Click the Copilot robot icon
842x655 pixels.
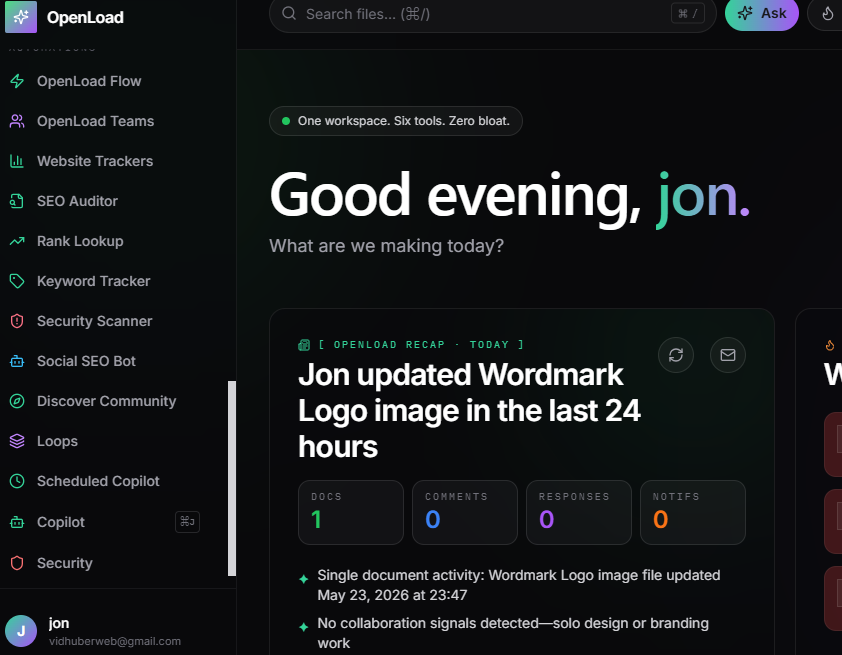pos(17,522)
